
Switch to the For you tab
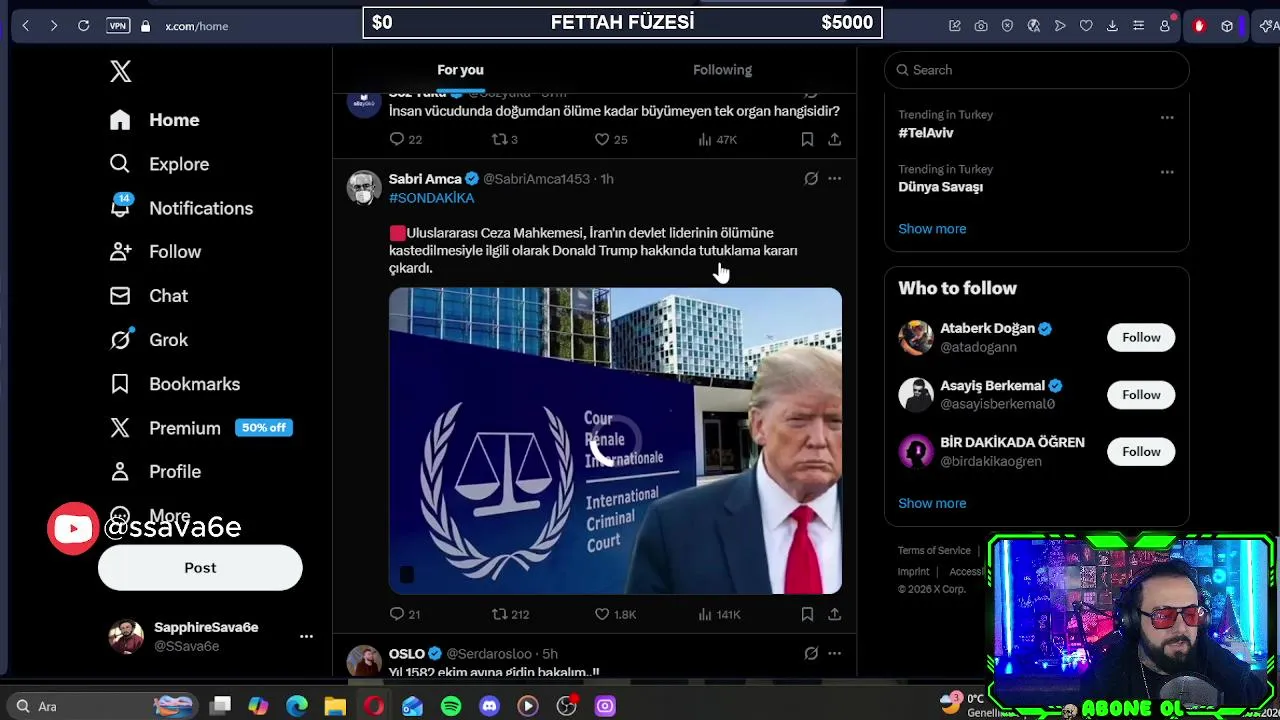click(x=460, y=70)
